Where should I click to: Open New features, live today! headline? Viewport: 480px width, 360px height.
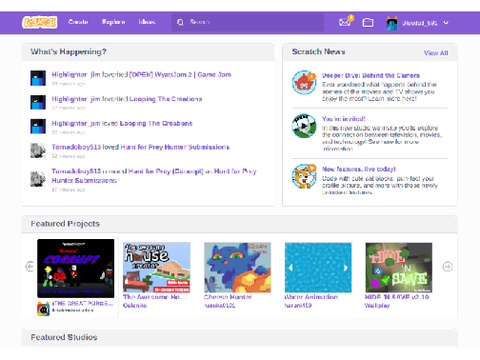pyautogui.click(x=359, y=169)
